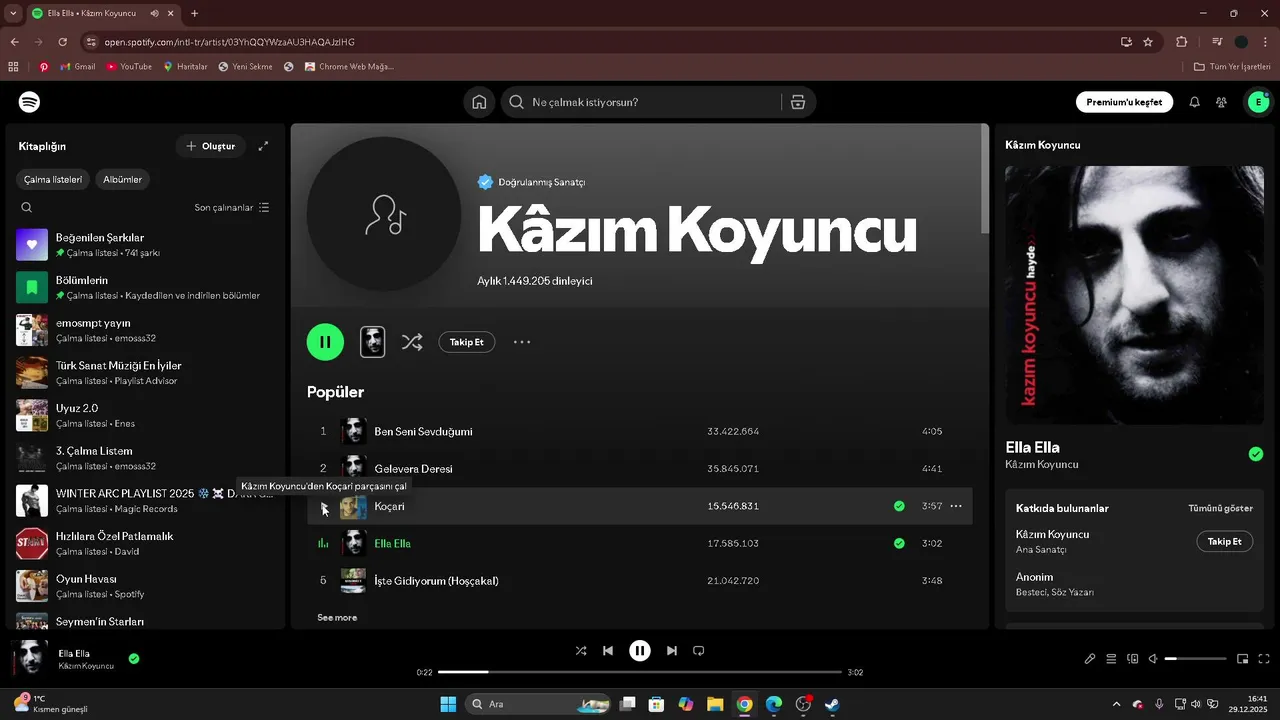Image resolution: width=1280 pixels, height=720 pixels.
Task: Open Spotify notifications bell
Action: pyautogui.click(x=1194, y=102)
